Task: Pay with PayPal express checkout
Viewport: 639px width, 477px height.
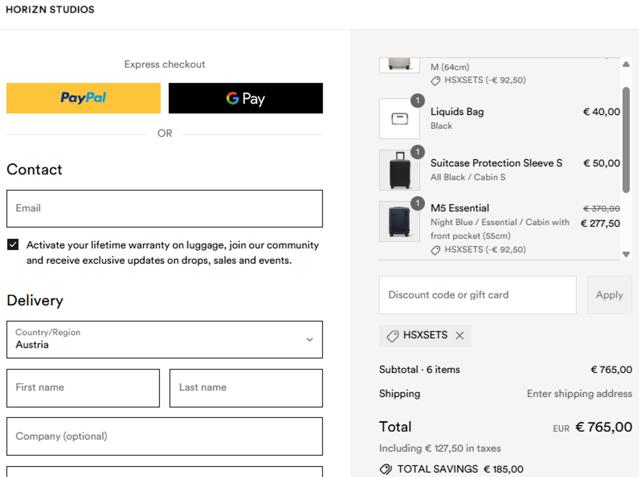Action: (84, 98)
